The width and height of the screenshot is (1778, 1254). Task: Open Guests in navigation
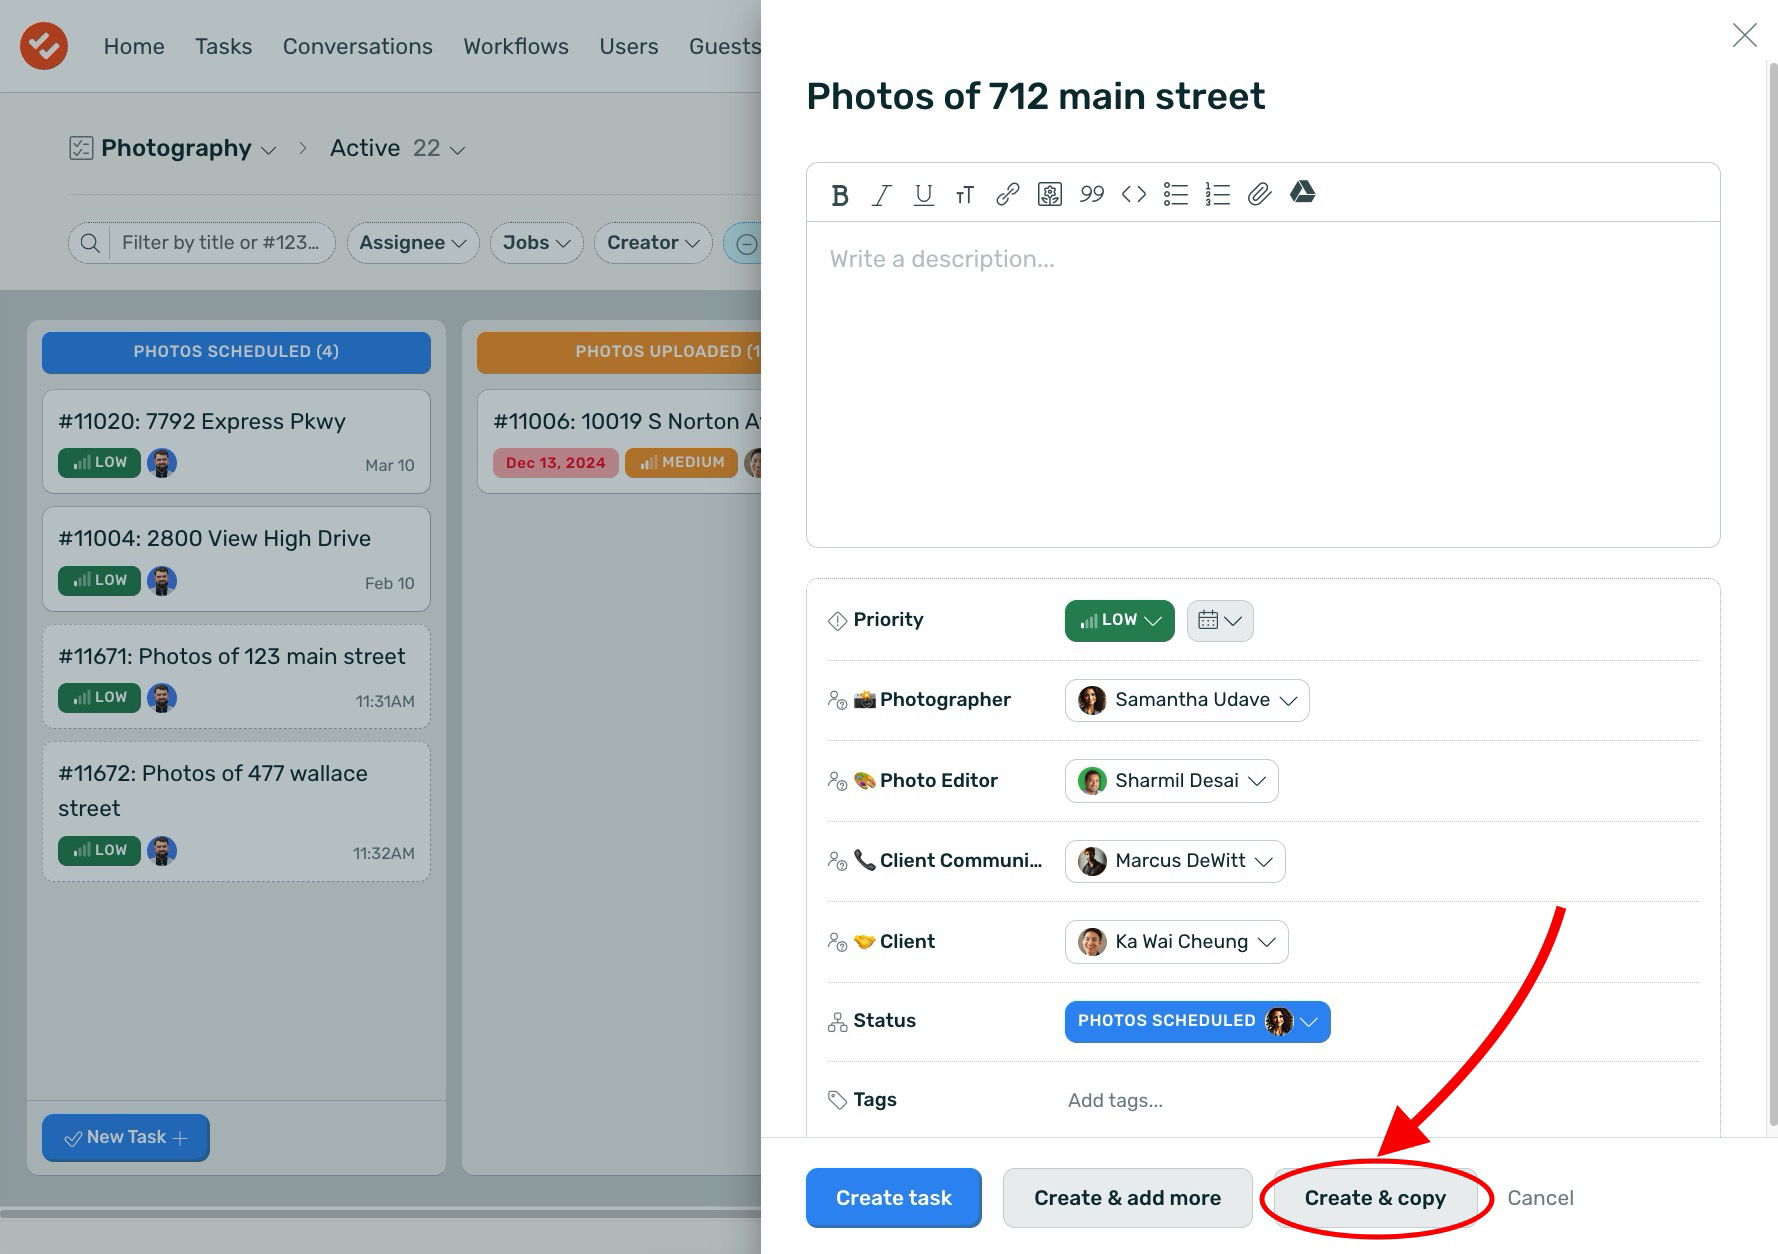725,46
